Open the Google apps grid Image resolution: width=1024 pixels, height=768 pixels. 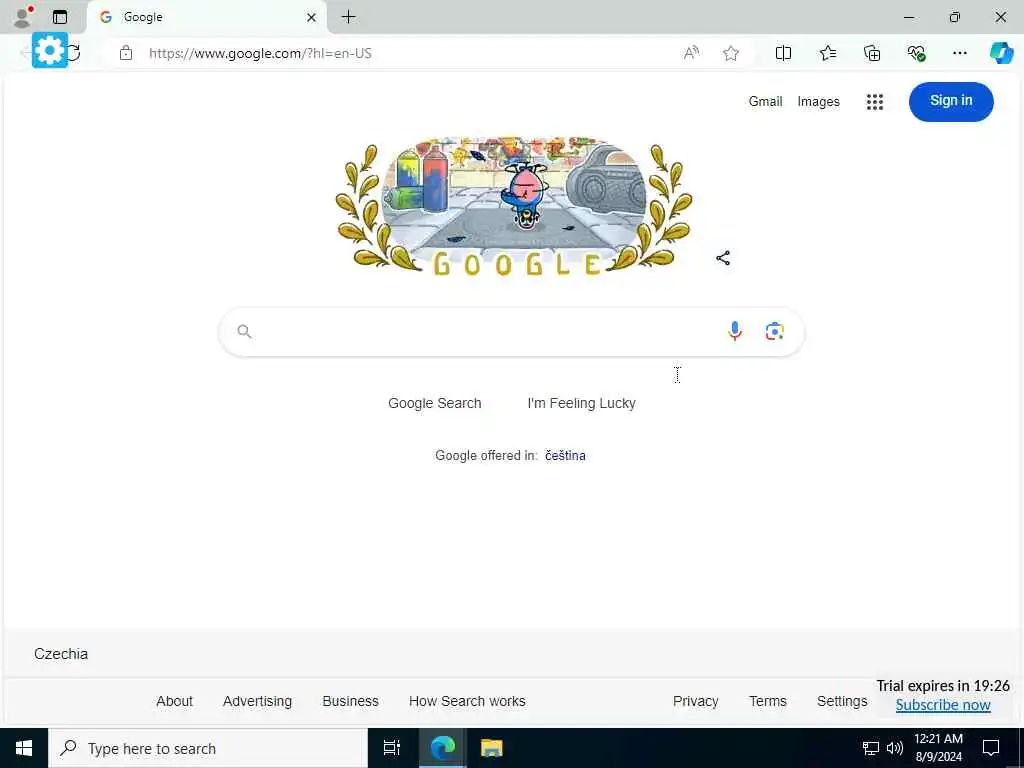pos(874,102)
